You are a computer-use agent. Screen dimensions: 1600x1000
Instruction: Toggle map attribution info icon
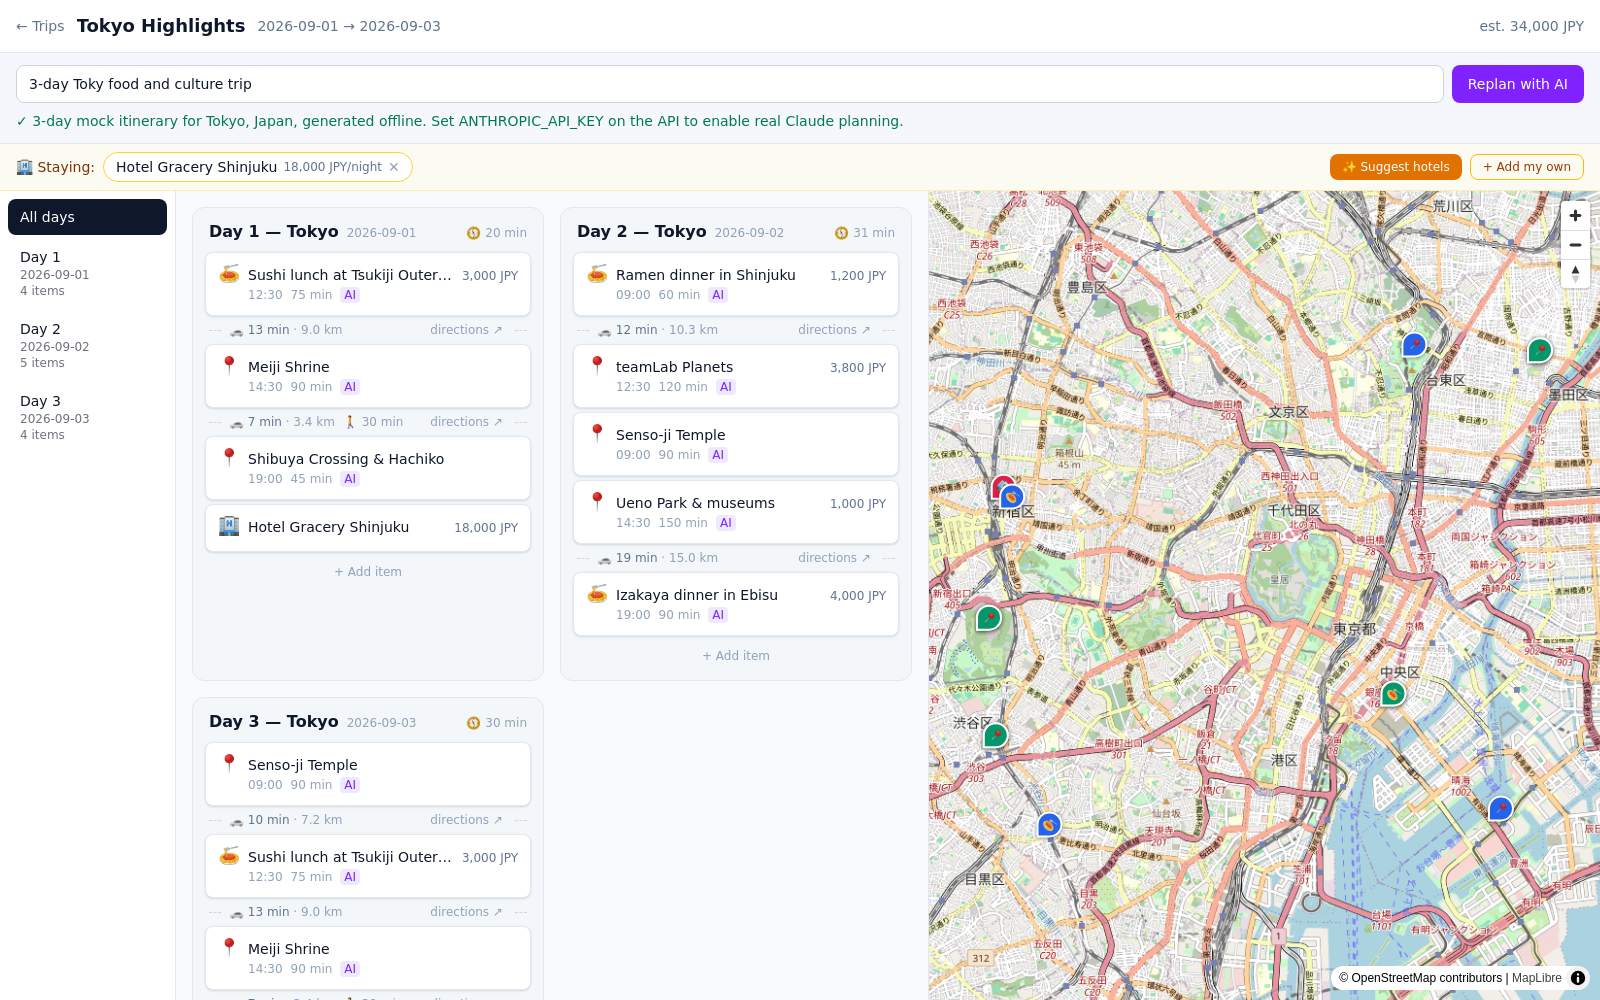pyautogui.click(x=1578, y=978)
